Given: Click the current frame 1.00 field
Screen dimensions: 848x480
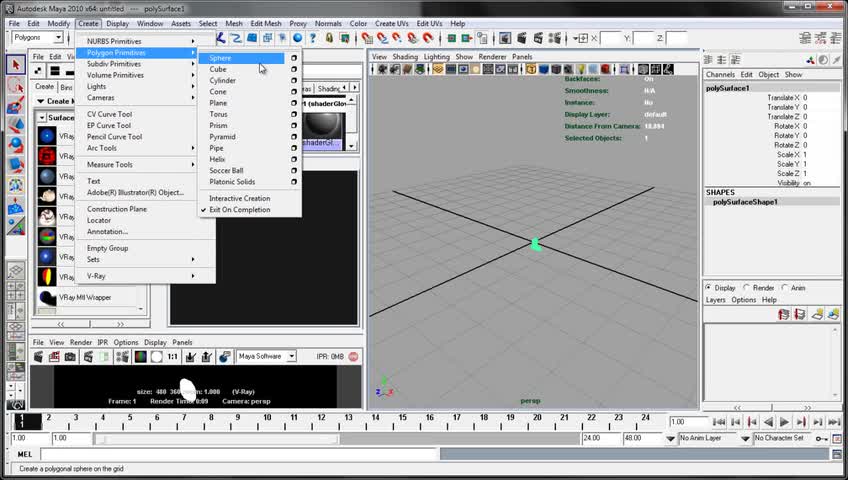Looking at the screenshot, I should 688,422.
